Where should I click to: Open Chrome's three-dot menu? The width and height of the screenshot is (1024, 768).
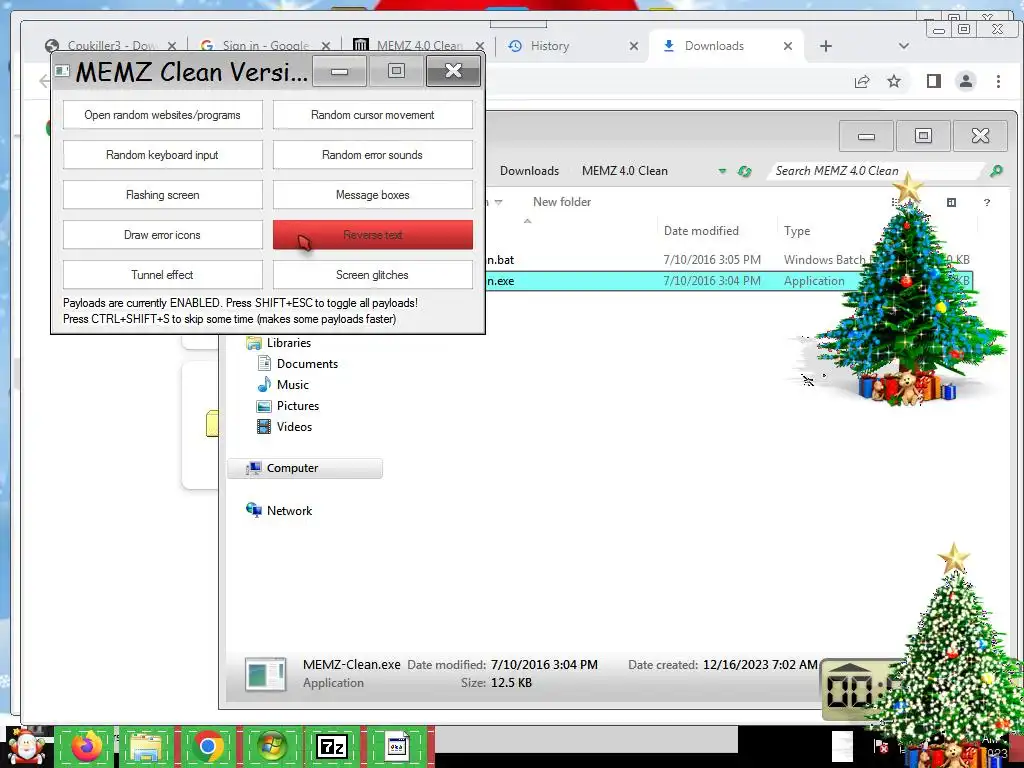(x=998, y=81)
